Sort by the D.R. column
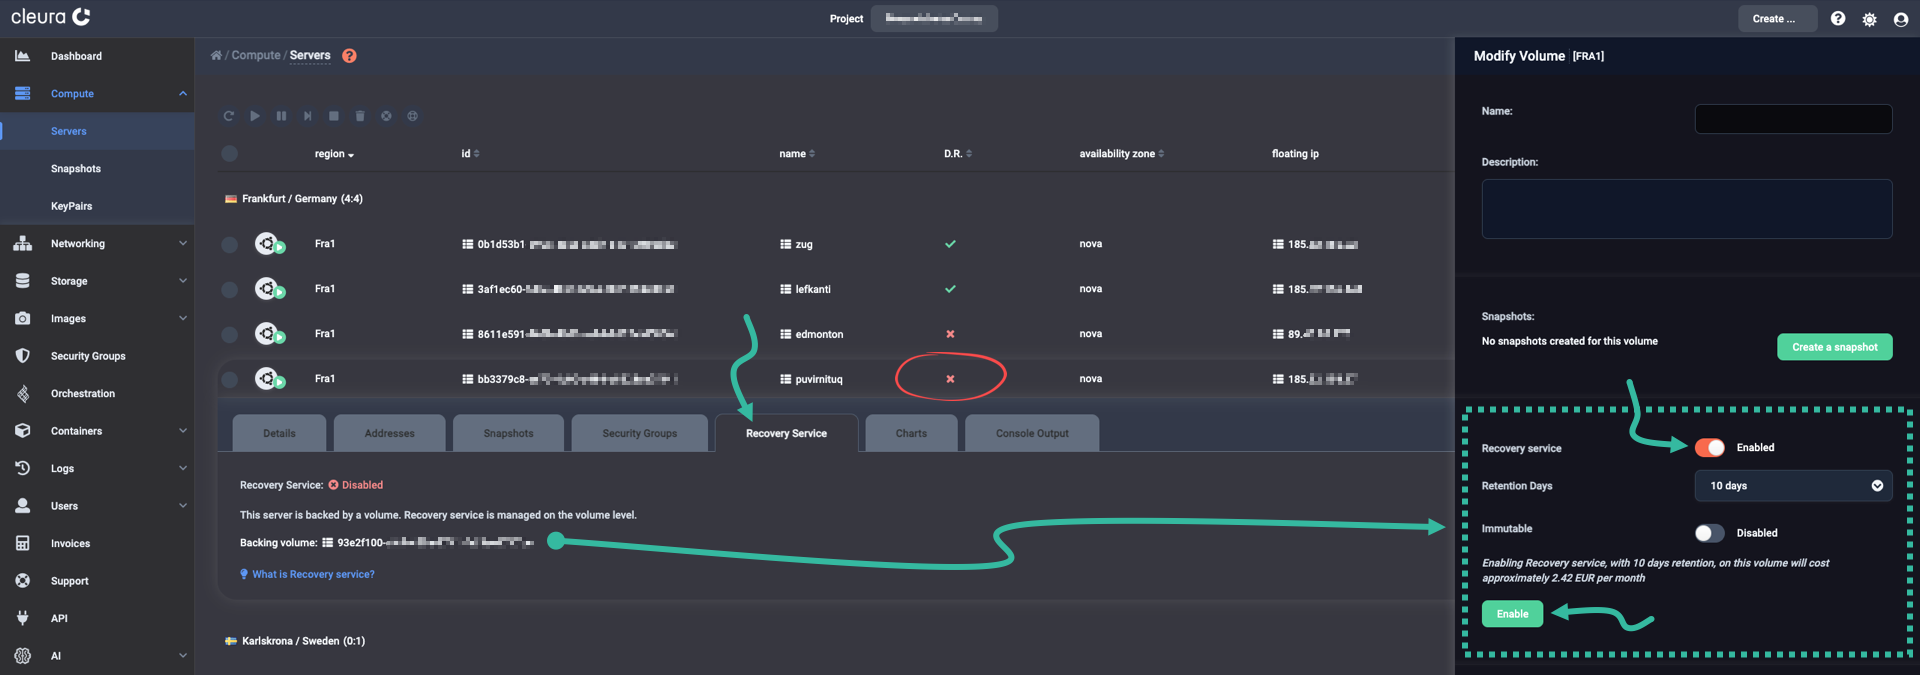1920x675 pixels. click(x=958, y=154)
